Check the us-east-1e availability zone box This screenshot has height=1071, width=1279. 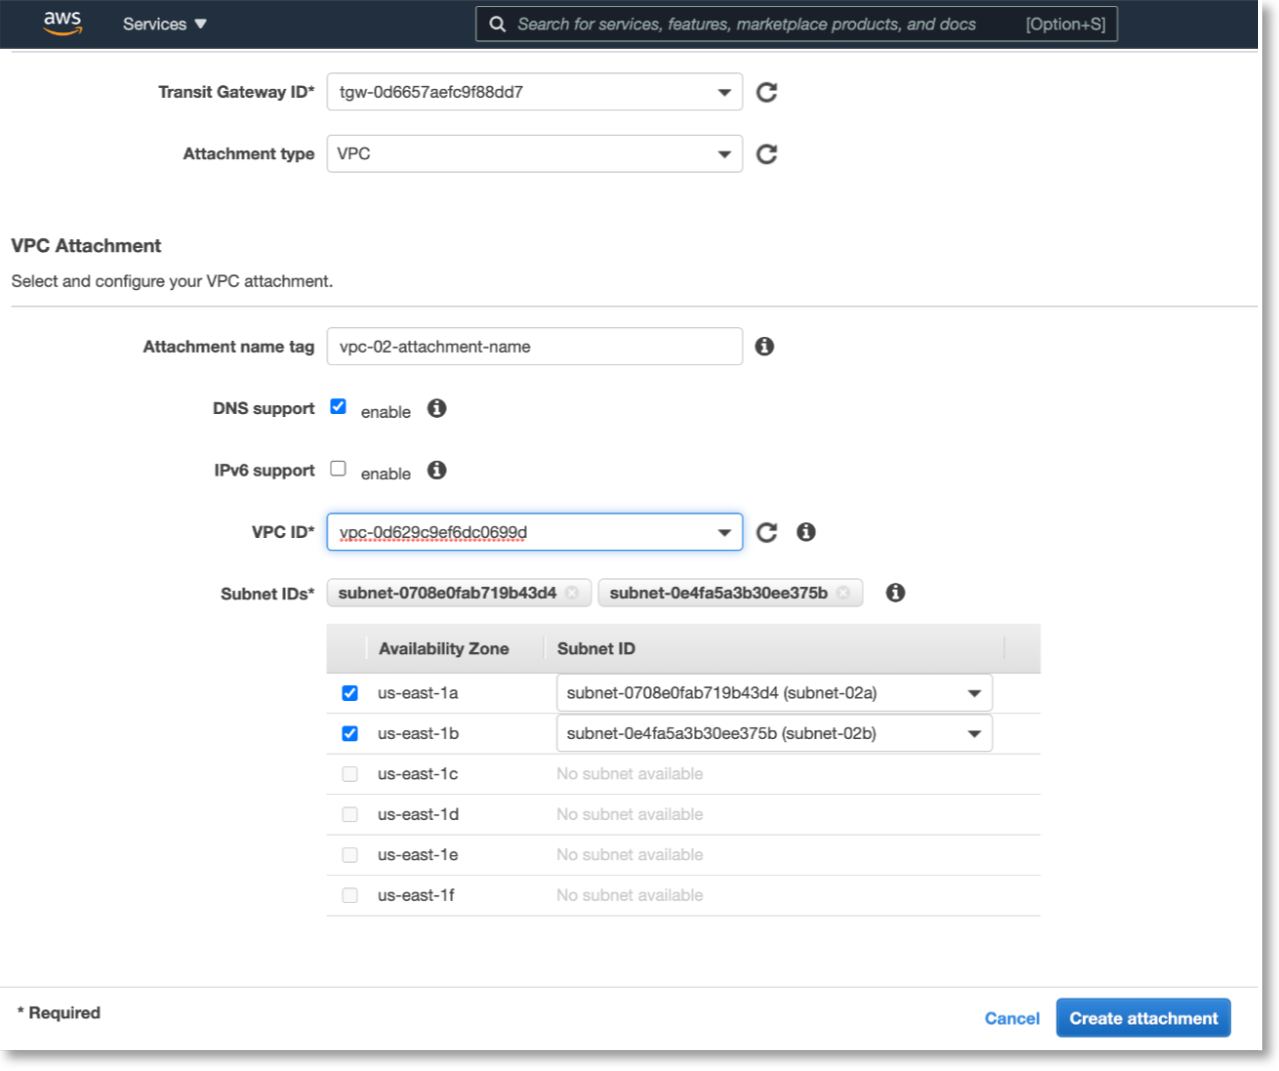pyautogui.click(x=350, y=855)
